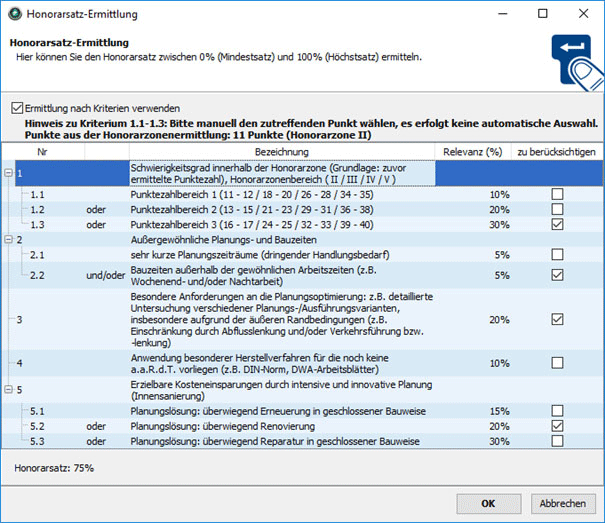Toggle 'Ermittlung nach Kriterien verwenden' checkbox

17,108
